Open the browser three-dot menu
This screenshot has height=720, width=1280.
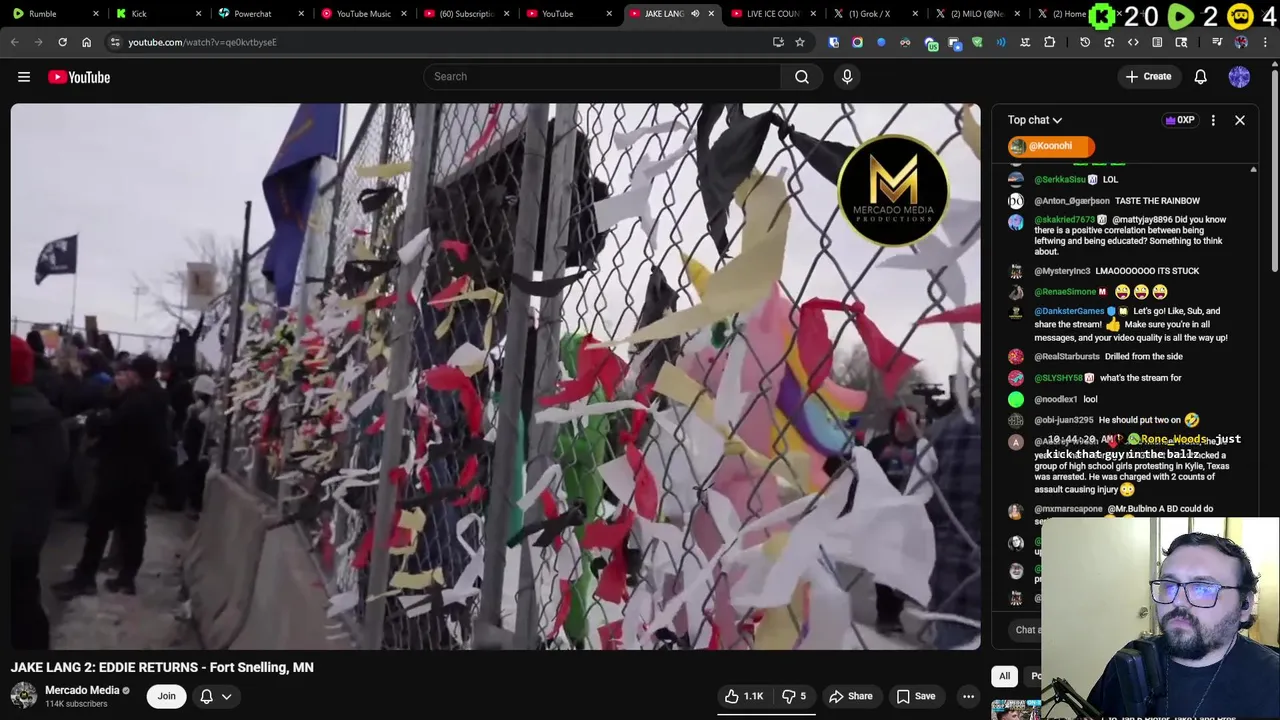coord(1265,42)
